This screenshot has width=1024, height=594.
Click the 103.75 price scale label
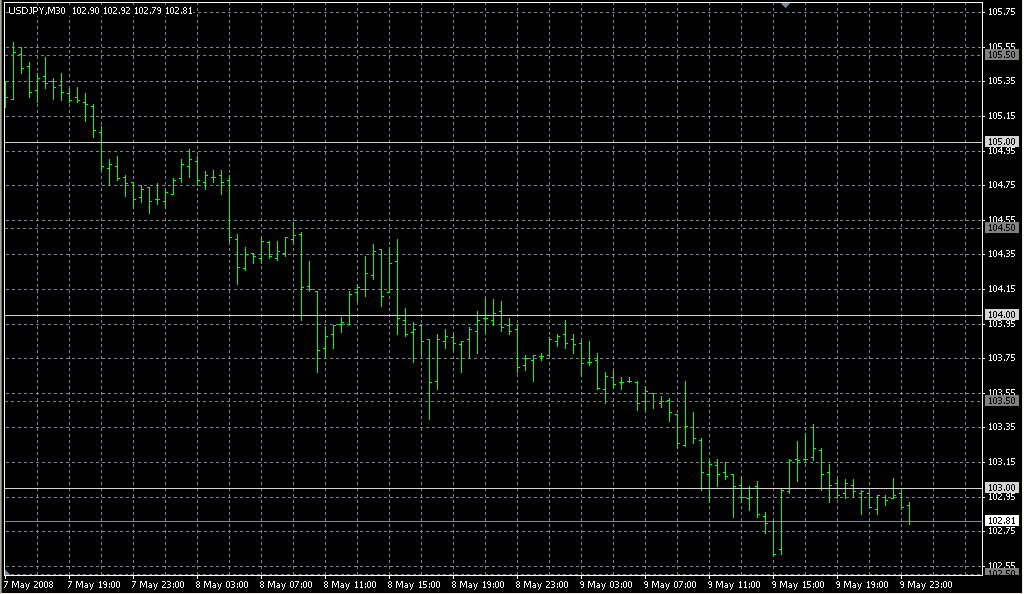pos(1001,358)
